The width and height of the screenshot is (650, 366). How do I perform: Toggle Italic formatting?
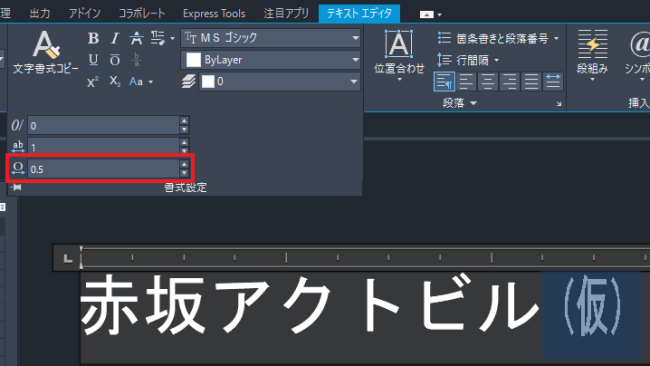click(x=115, y=38)
